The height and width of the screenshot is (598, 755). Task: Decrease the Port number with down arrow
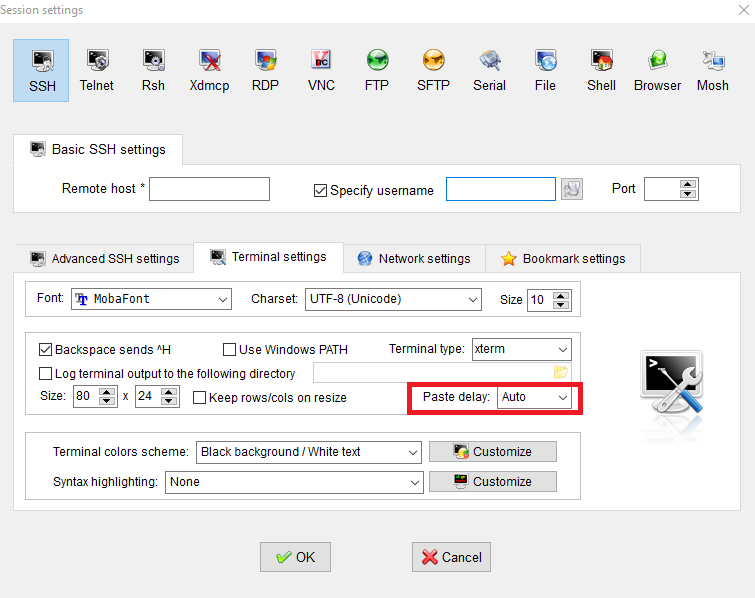pos(688,194)
